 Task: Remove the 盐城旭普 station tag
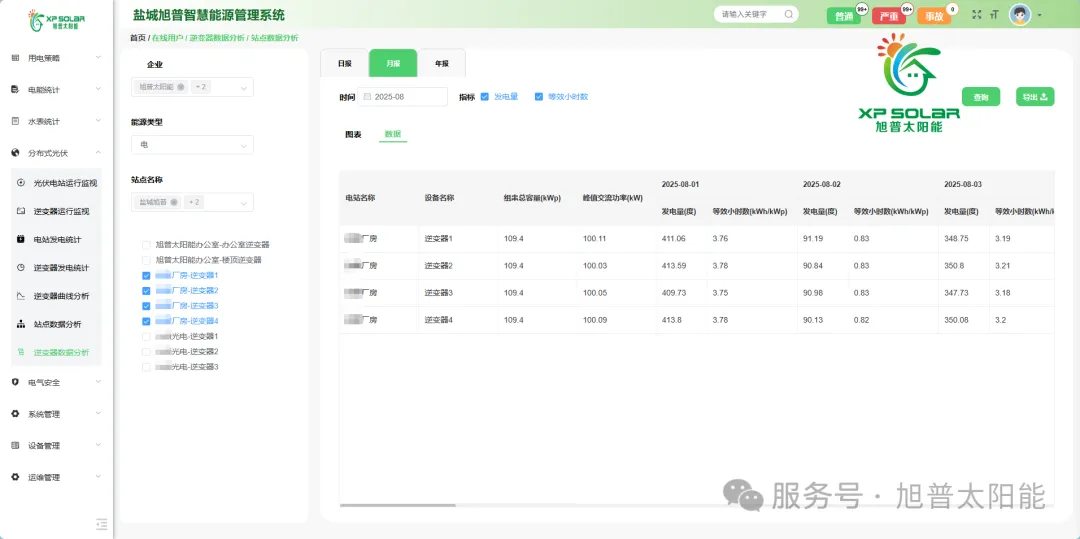(x=174, y=202)
